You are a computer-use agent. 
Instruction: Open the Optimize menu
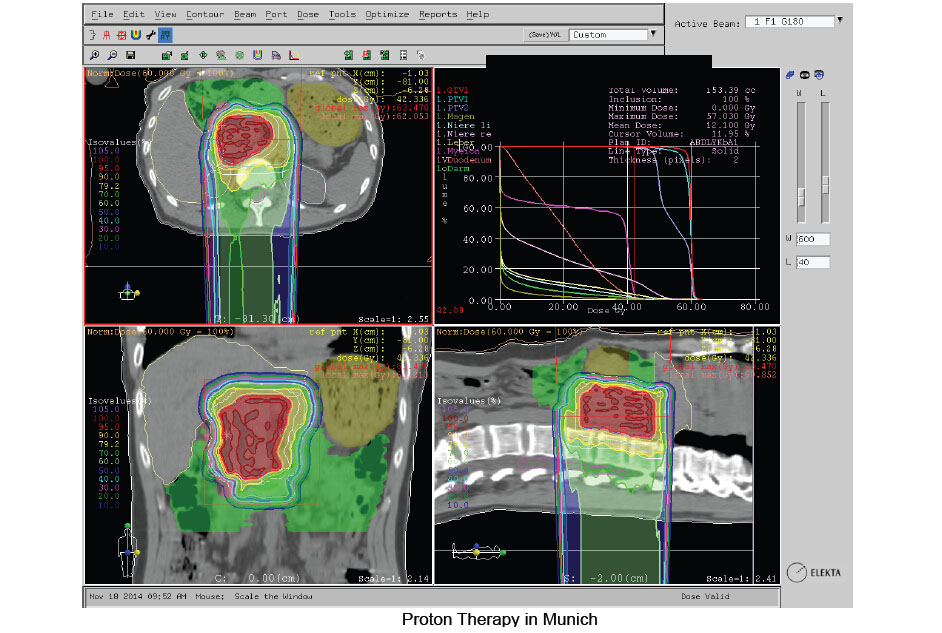tap(387, 14)
